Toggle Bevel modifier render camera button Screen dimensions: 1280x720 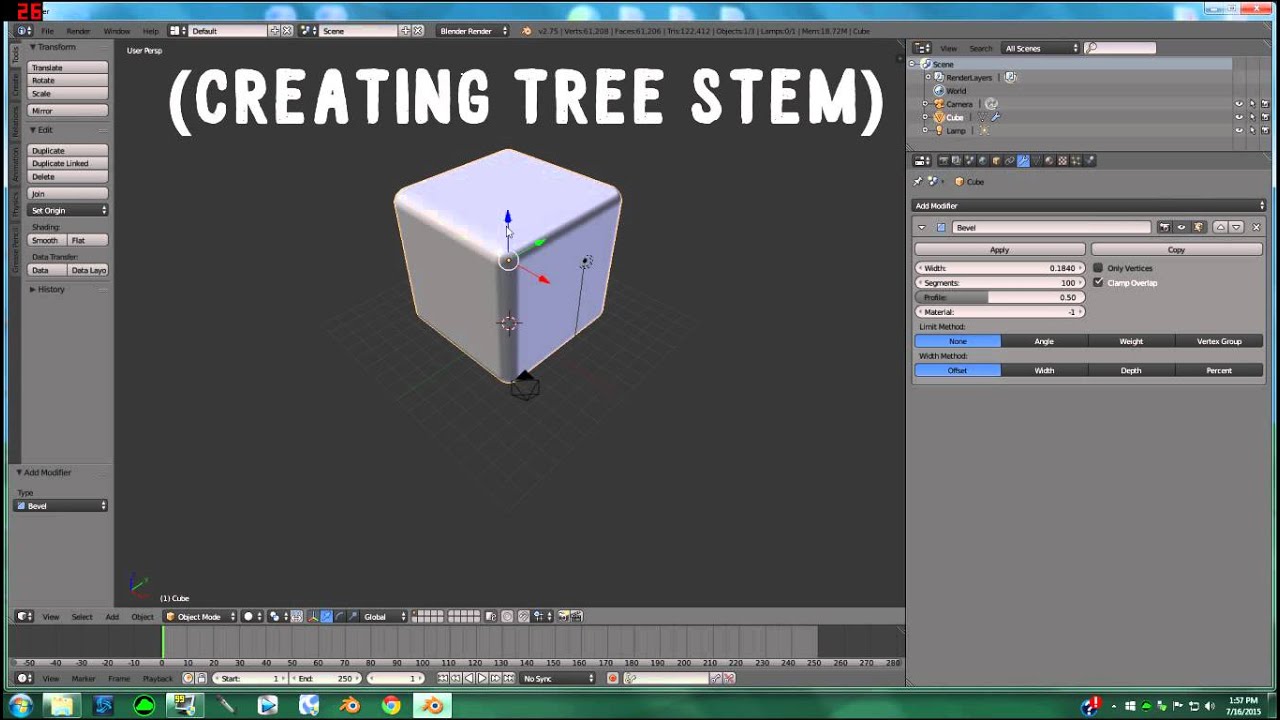1165,227
